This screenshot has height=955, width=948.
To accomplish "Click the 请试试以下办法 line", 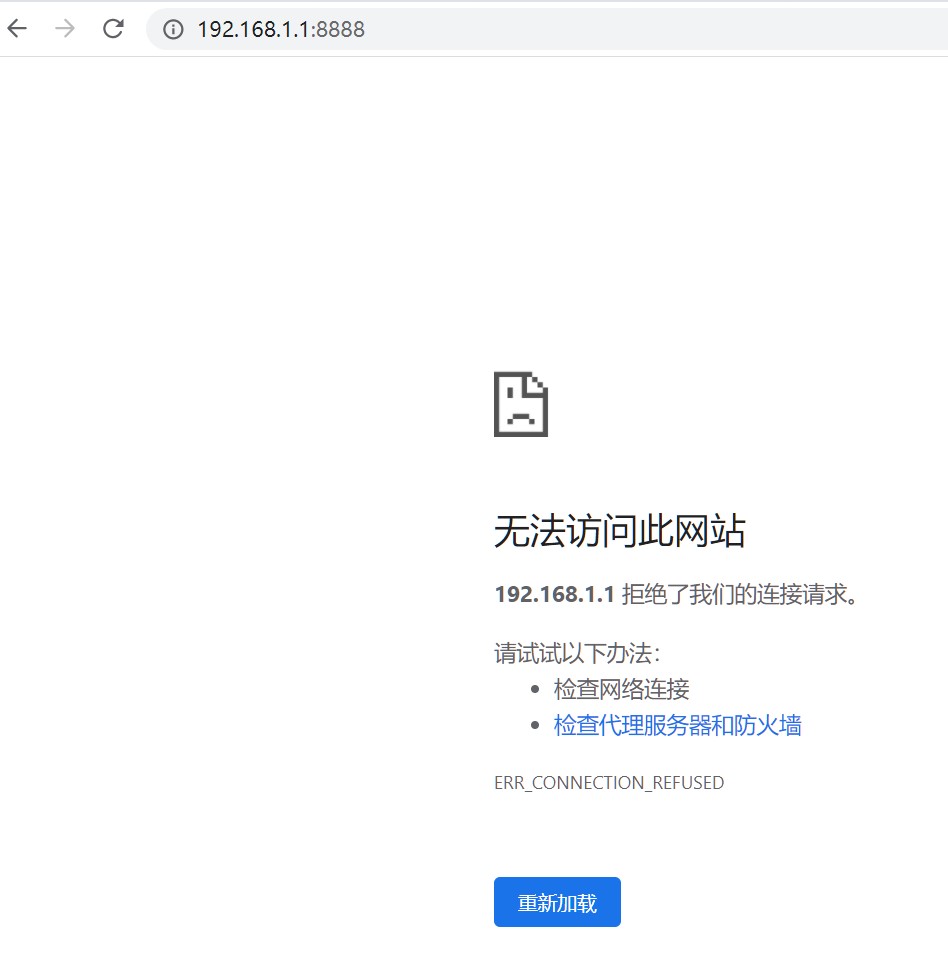I will [577, 654].
